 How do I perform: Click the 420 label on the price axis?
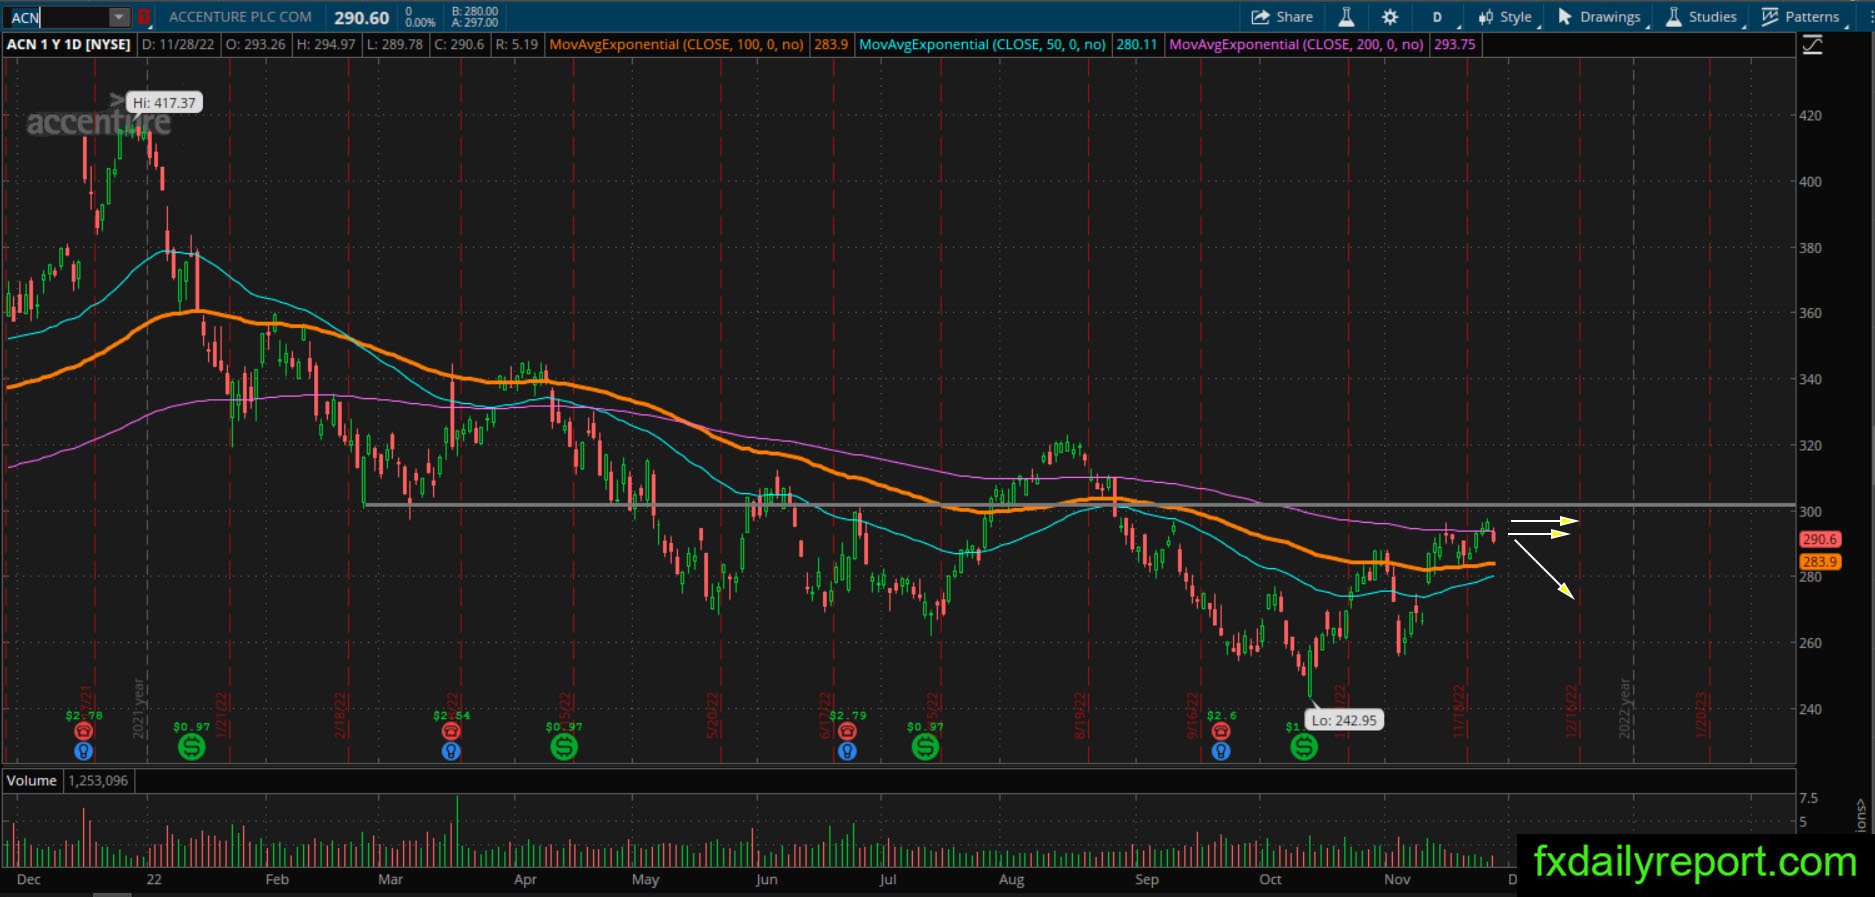(1810, 115)
